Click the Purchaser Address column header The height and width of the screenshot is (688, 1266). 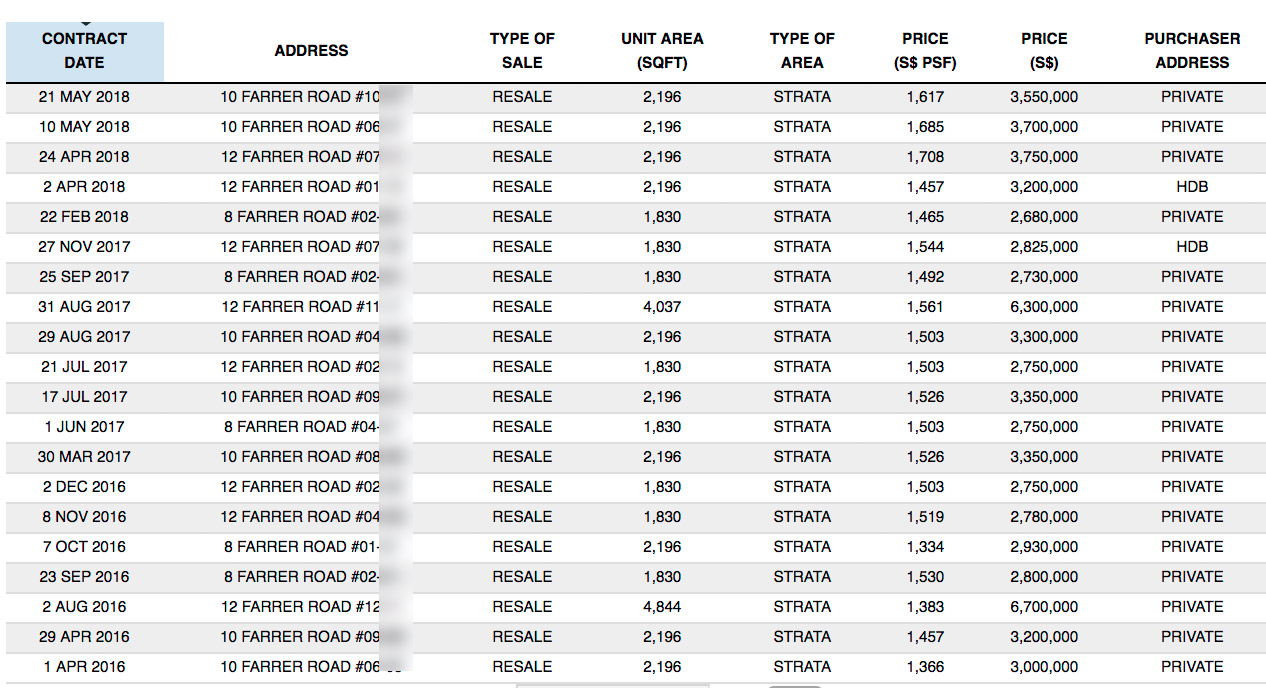[x=1192, y=51]
